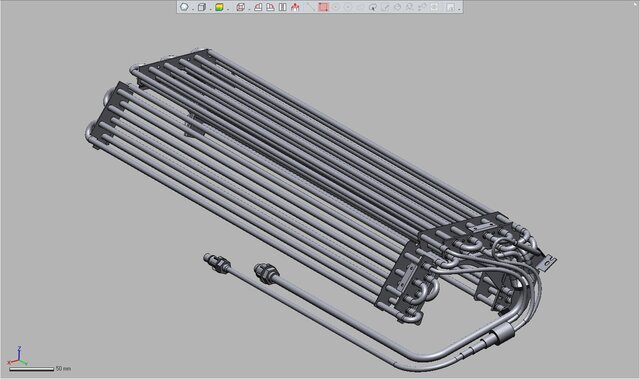The image size is (640, 379).
Task: Click the rainbow-colored shaded rendering icon
Action: tap(219, 7)
